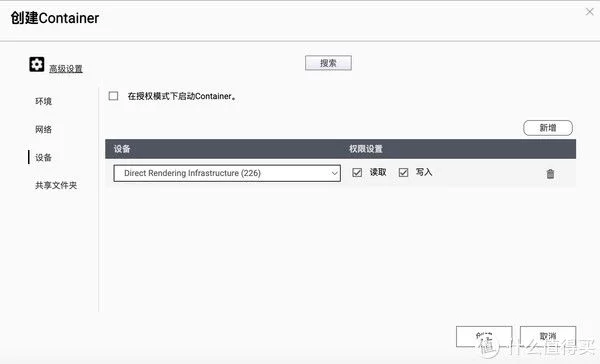
Task: Open the 高级设置 link
Action: coord(66,69)
